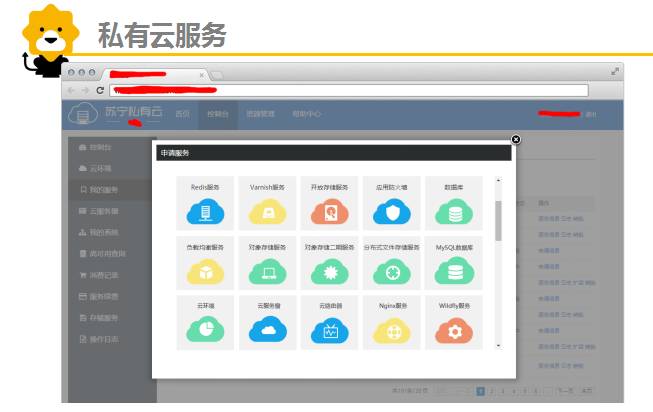This screenshot has width=653, height=412.
Task: Select the MySQL数据库 service icon
Action: (454, 271)
